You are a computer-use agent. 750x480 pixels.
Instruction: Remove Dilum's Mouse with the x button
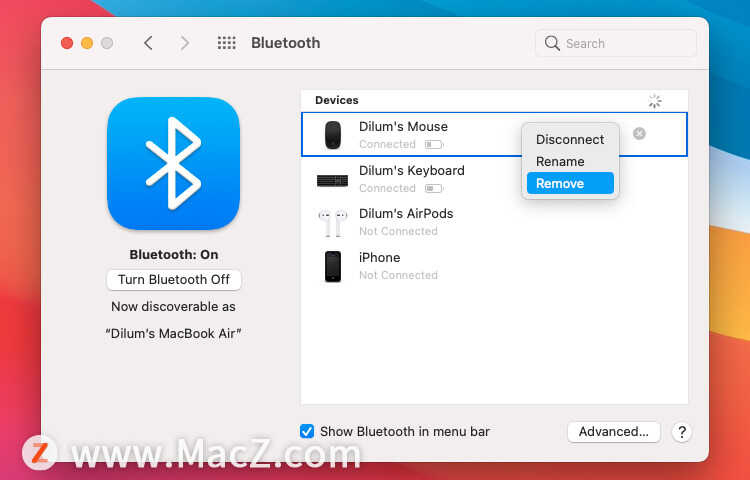pyautogui.click(x=639, y=133)
